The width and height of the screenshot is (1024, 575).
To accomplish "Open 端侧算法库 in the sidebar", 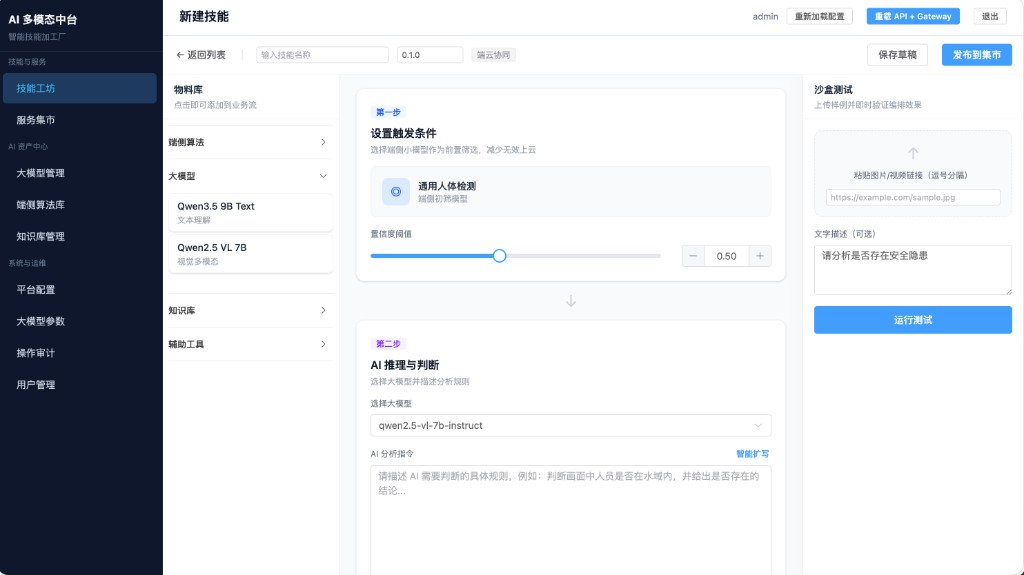I will 80,205.
